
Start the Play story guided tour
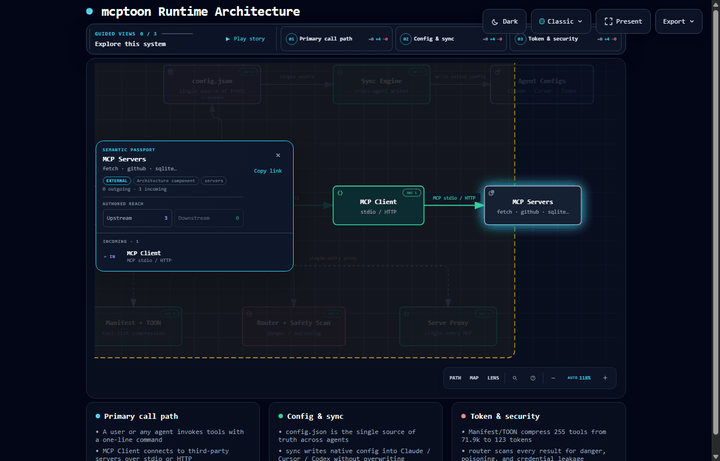pos(245,39)
